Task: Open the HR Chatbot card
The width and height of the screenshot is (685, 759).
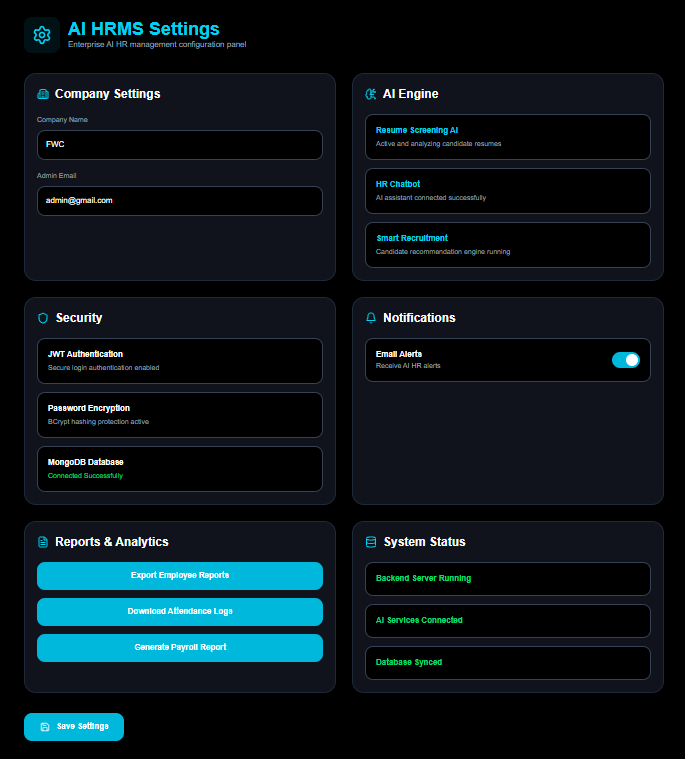Action: (x=508, y=191)
